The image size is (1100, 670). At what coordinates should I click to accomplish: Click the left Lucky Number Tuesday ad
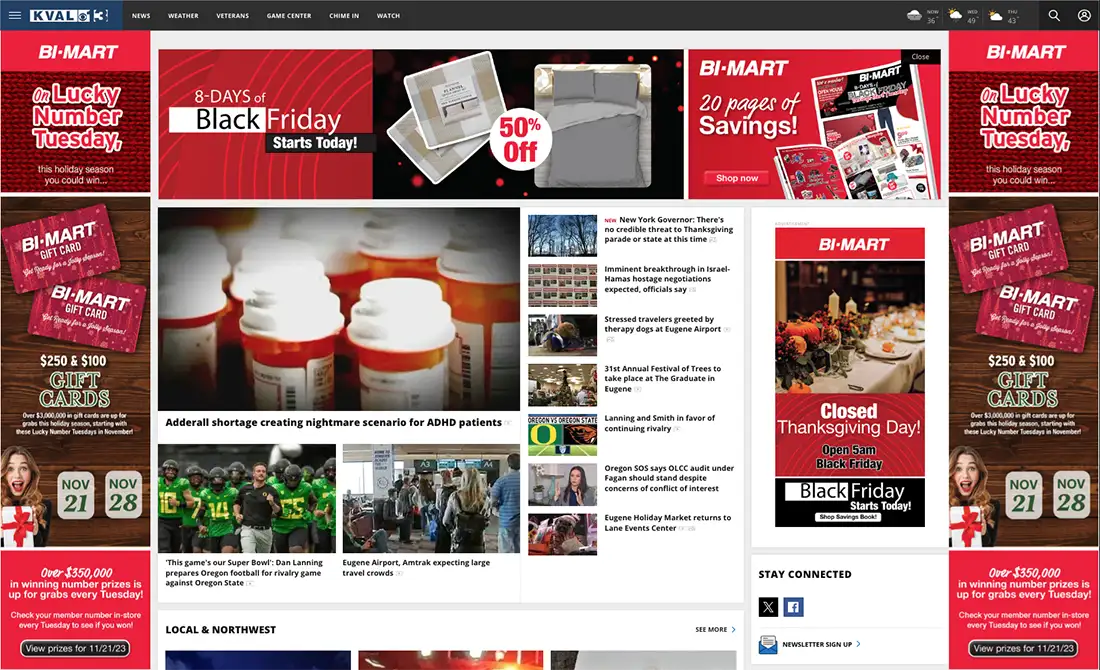tap(75, 349)
